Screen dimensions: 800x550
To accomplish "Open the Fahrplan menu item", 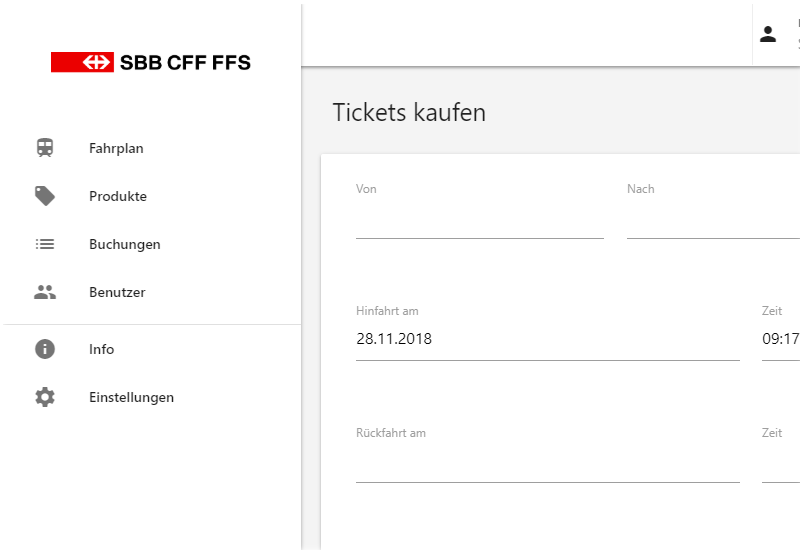I will point(152,148).
